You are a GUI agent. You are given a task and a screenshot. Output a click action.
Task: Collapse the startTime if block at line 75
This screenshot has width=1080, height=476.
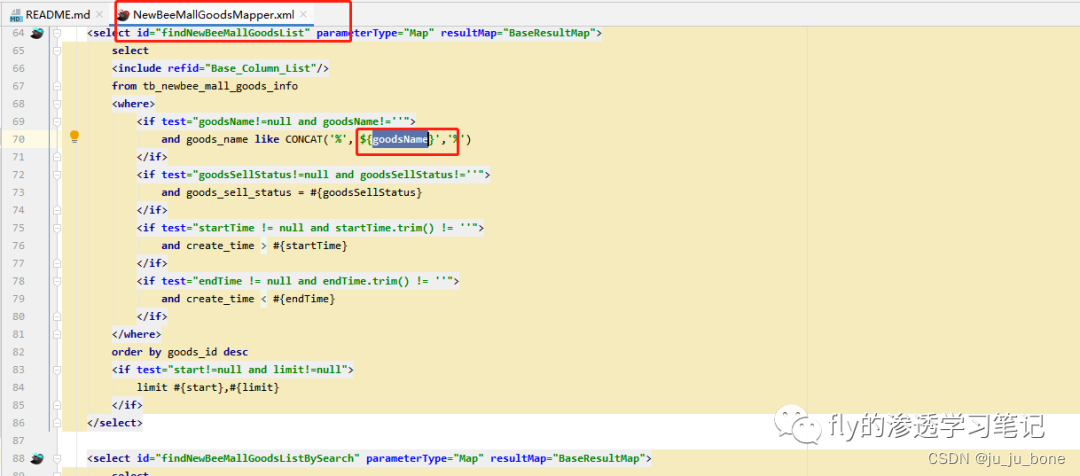(x=56, y=228)
